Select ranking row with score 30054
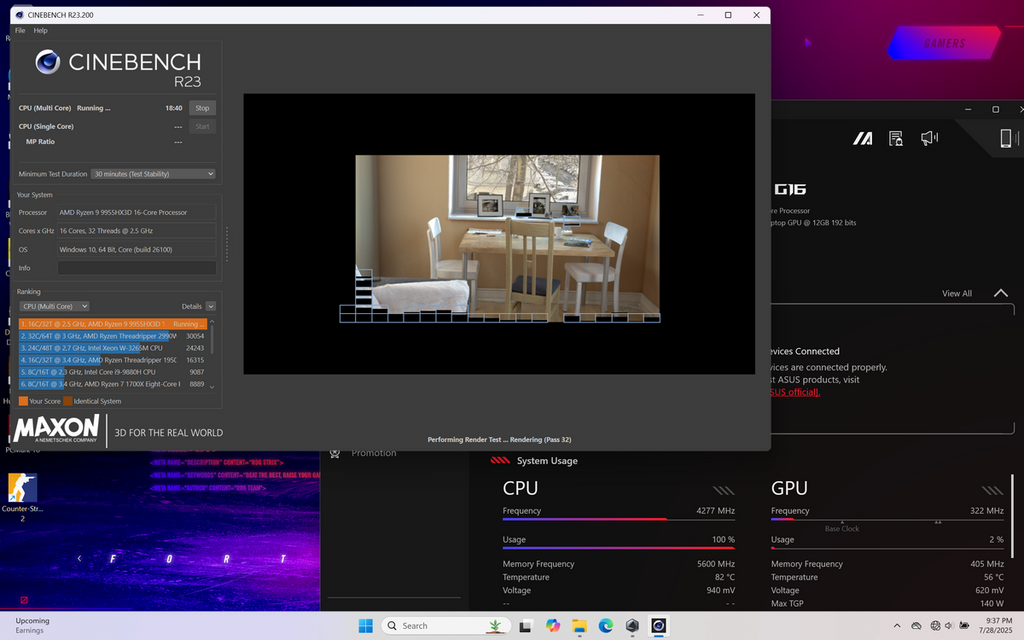 pos(112,336)
